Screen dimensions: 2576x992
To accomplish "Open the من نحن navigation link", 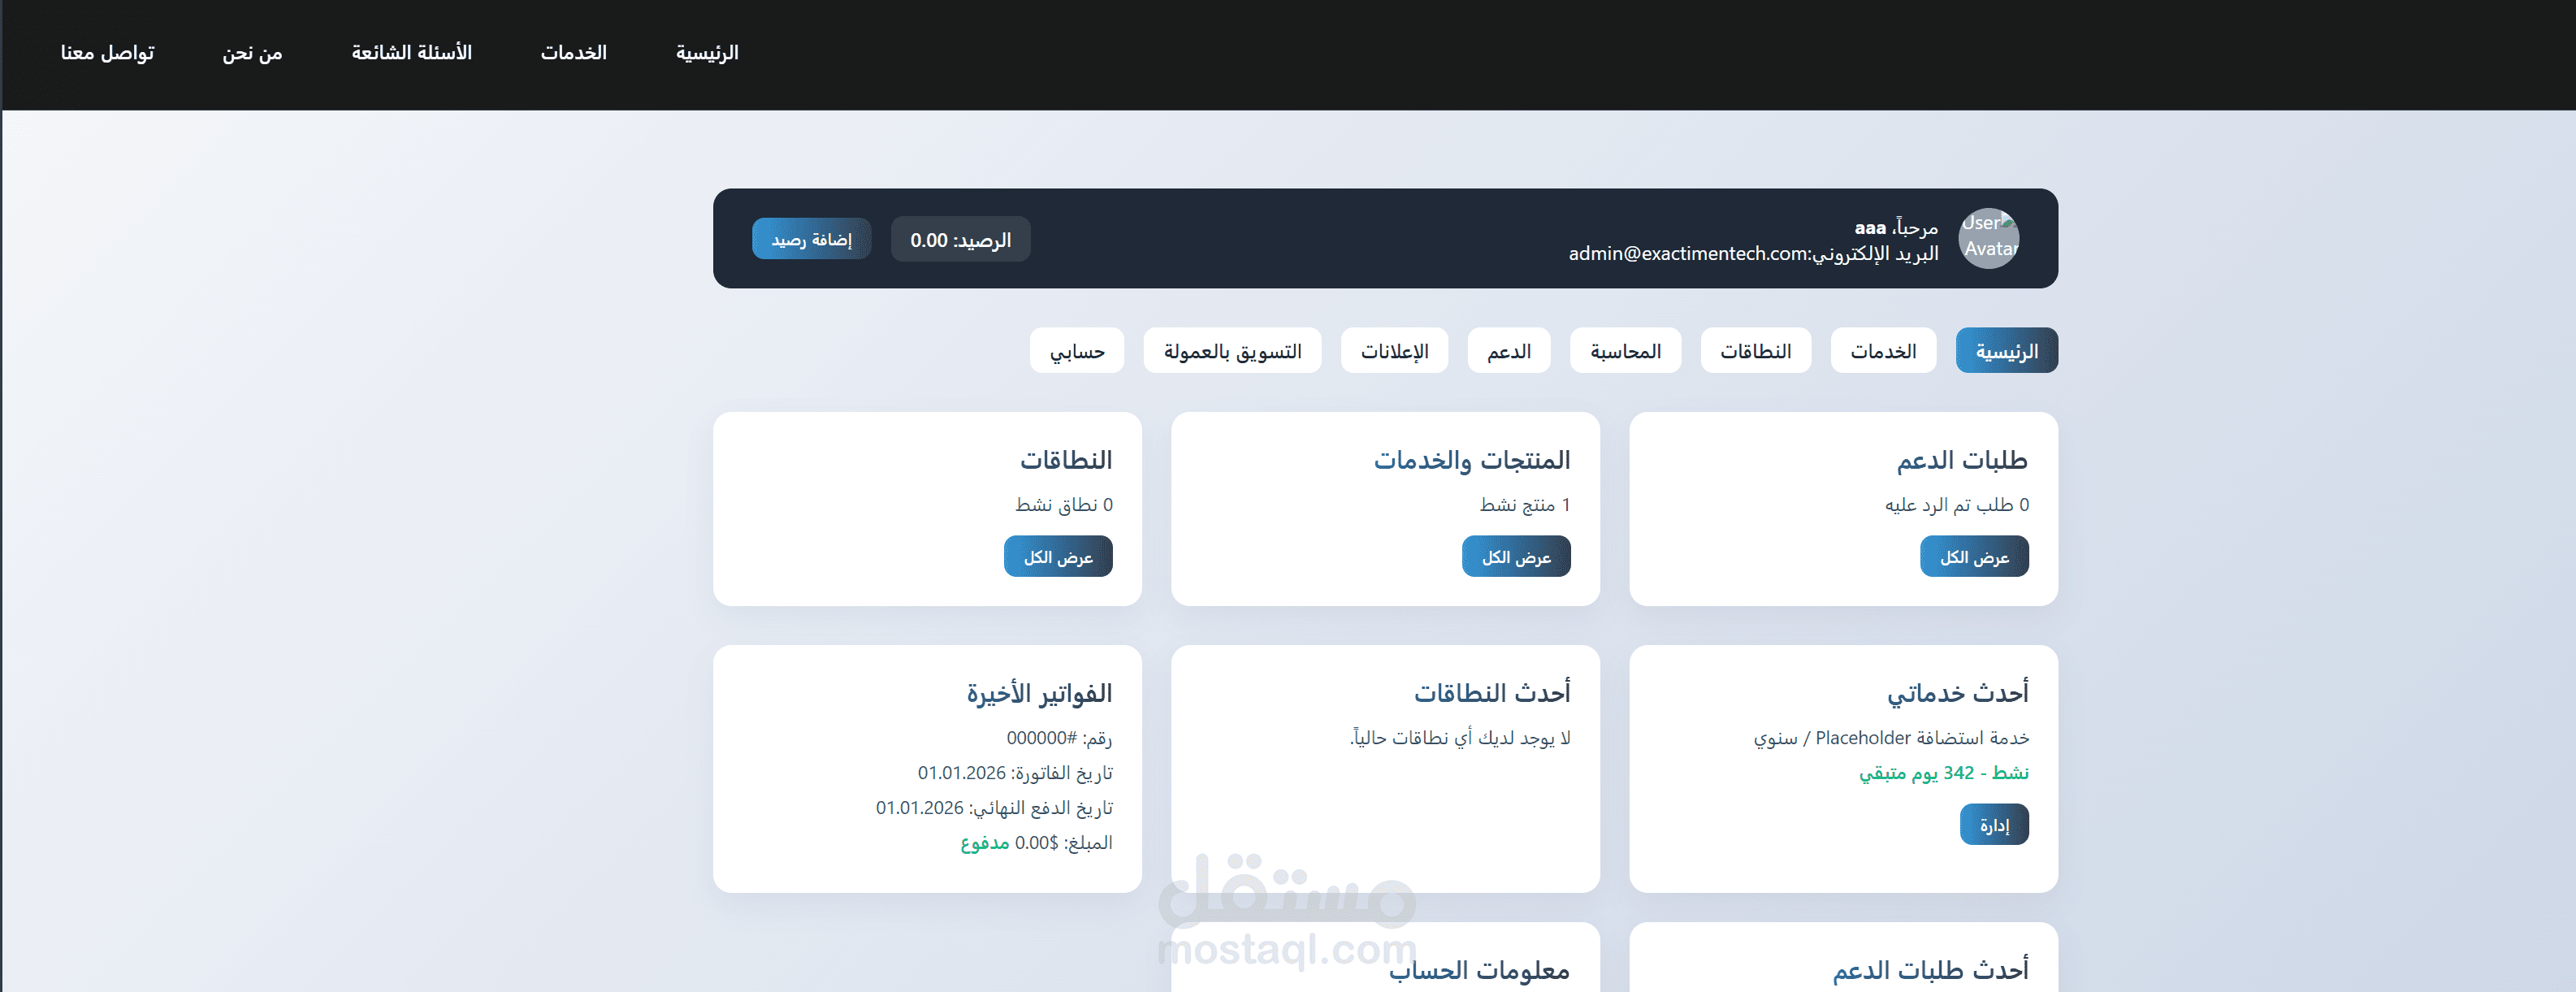I will pos(253,52).
